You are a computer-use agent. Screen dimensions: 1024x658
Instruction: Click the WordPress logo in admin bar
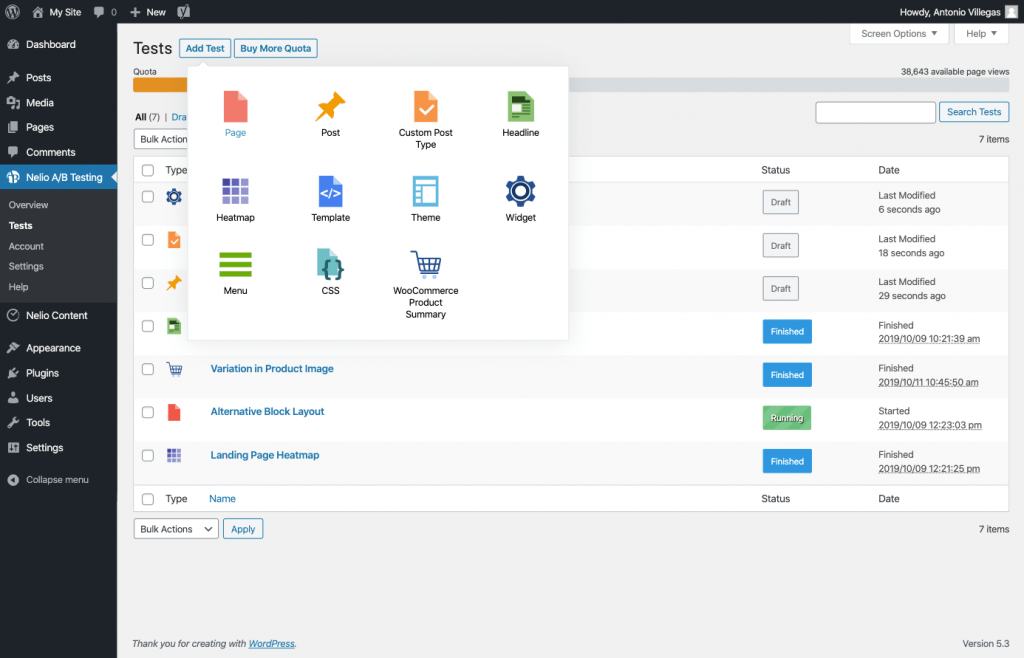(x=12, y=12)
